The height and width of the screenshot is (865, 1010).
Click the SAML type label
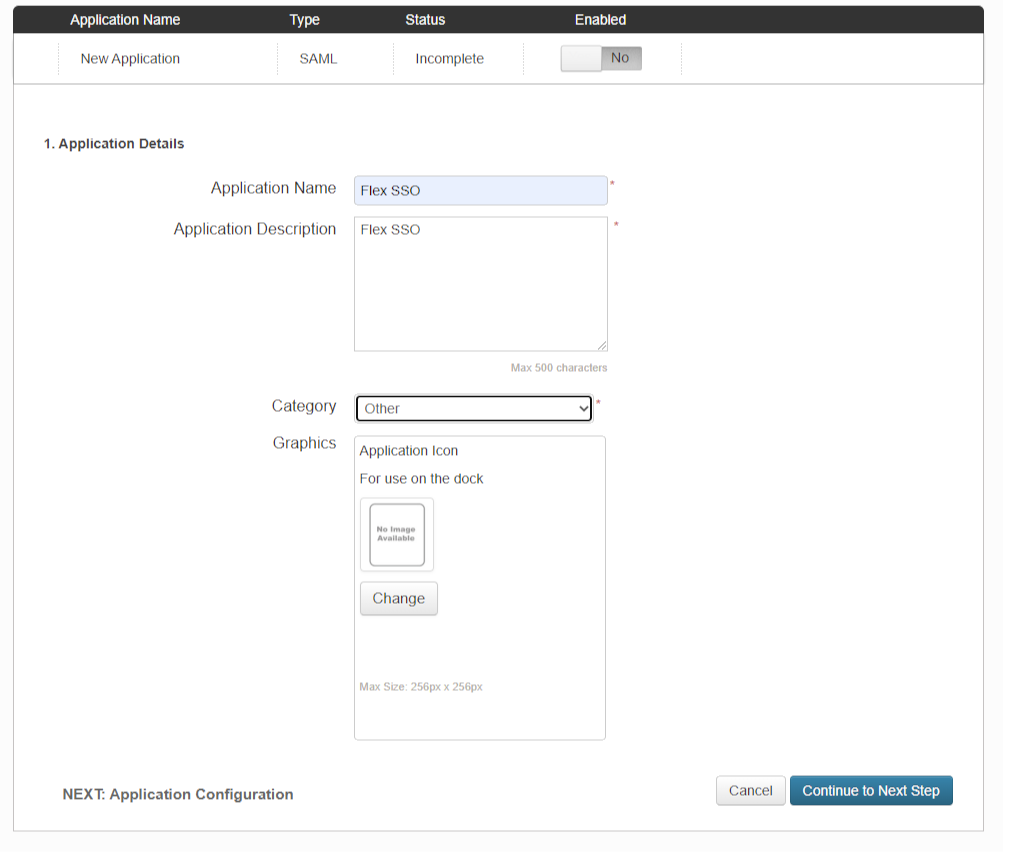coord(318,58)
